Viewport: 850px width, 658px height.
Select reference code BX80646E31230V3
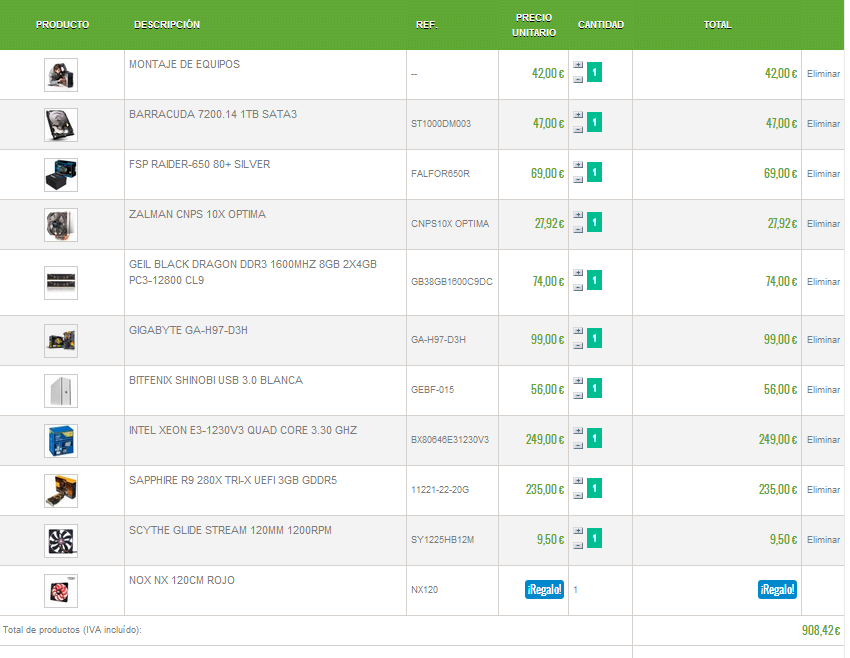click(x=450, y=440)
